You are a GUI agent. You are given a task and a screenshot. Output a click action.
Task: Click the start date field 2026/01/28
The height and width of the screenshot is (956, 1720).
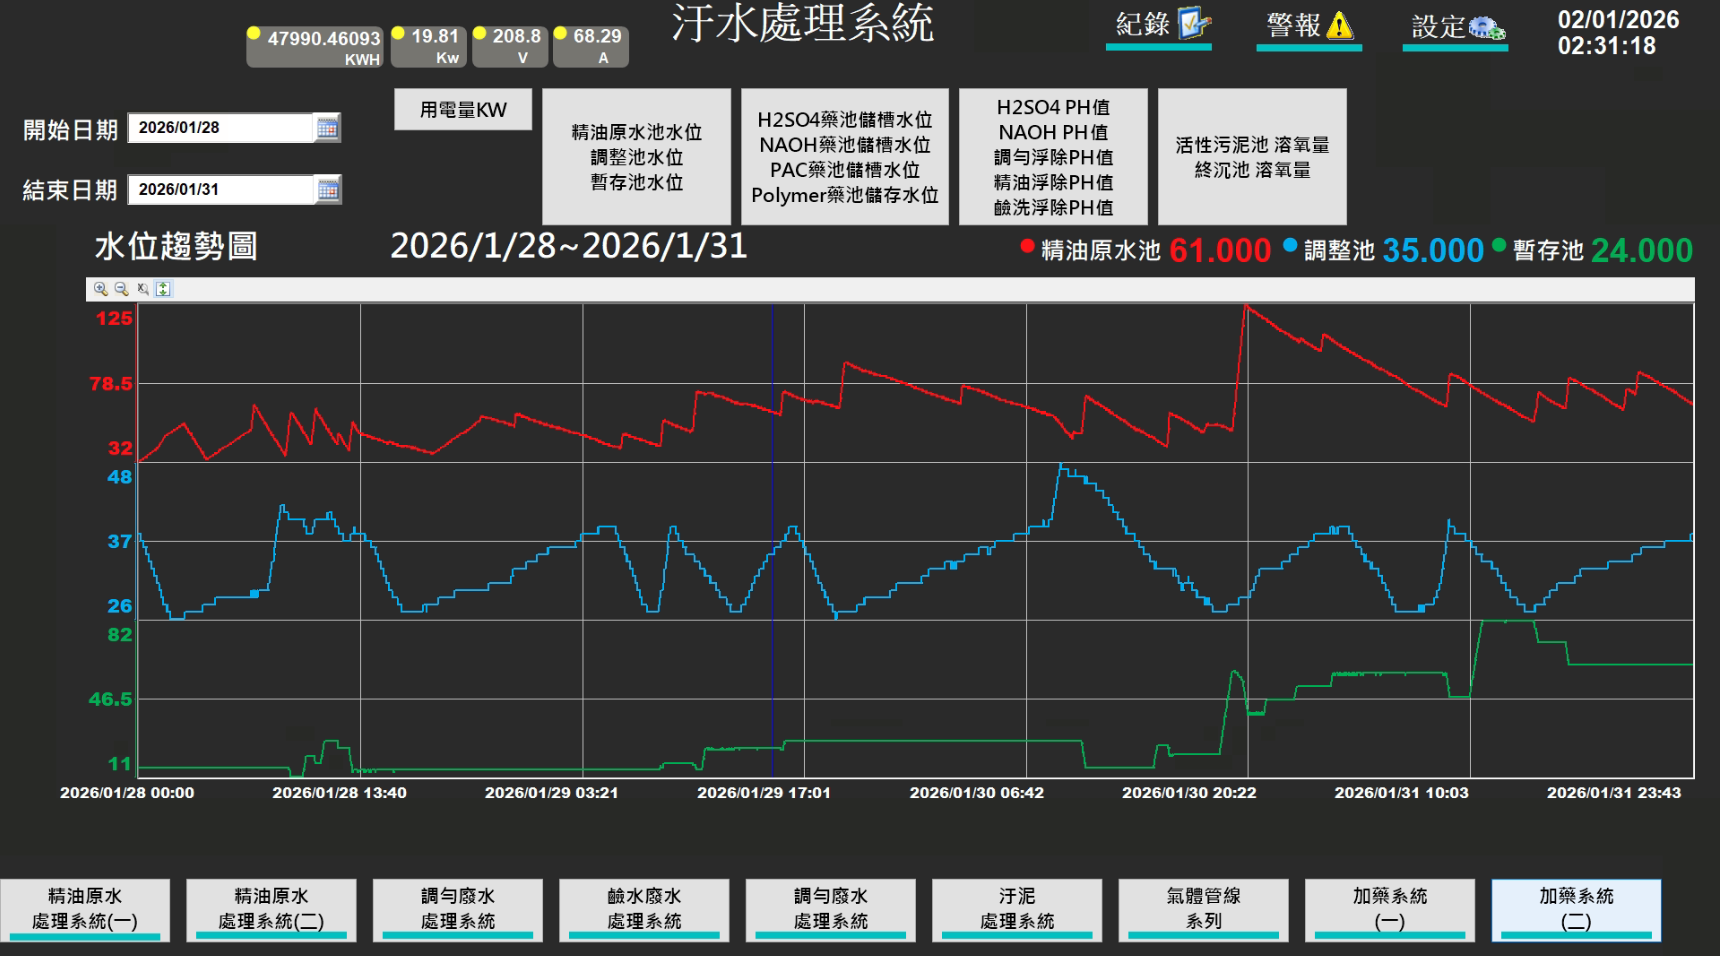tap(220, 128)
